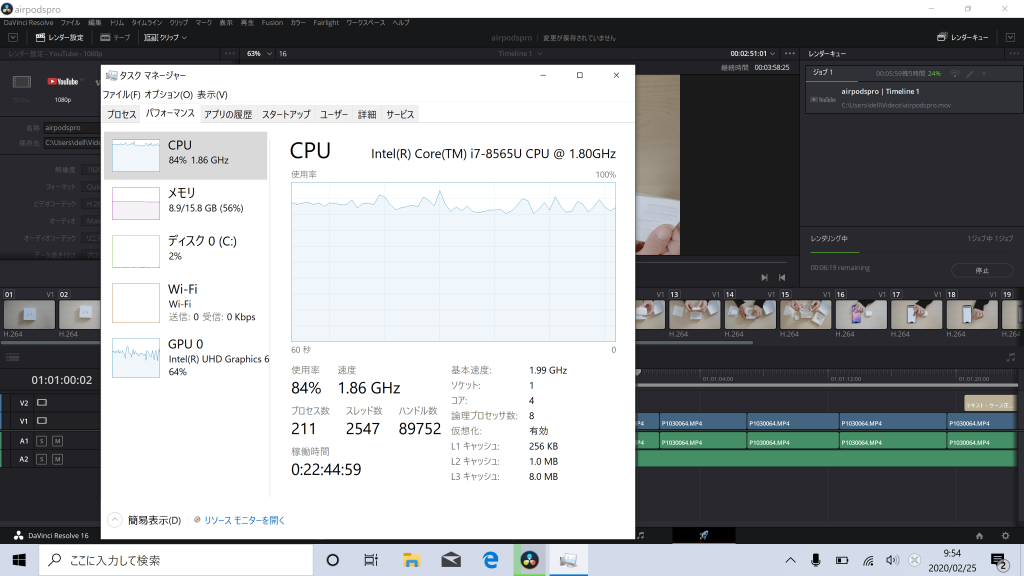Select clip thumbnail 16 in clip strip
Screen dimensions: 1024x576
click(861, 314)
